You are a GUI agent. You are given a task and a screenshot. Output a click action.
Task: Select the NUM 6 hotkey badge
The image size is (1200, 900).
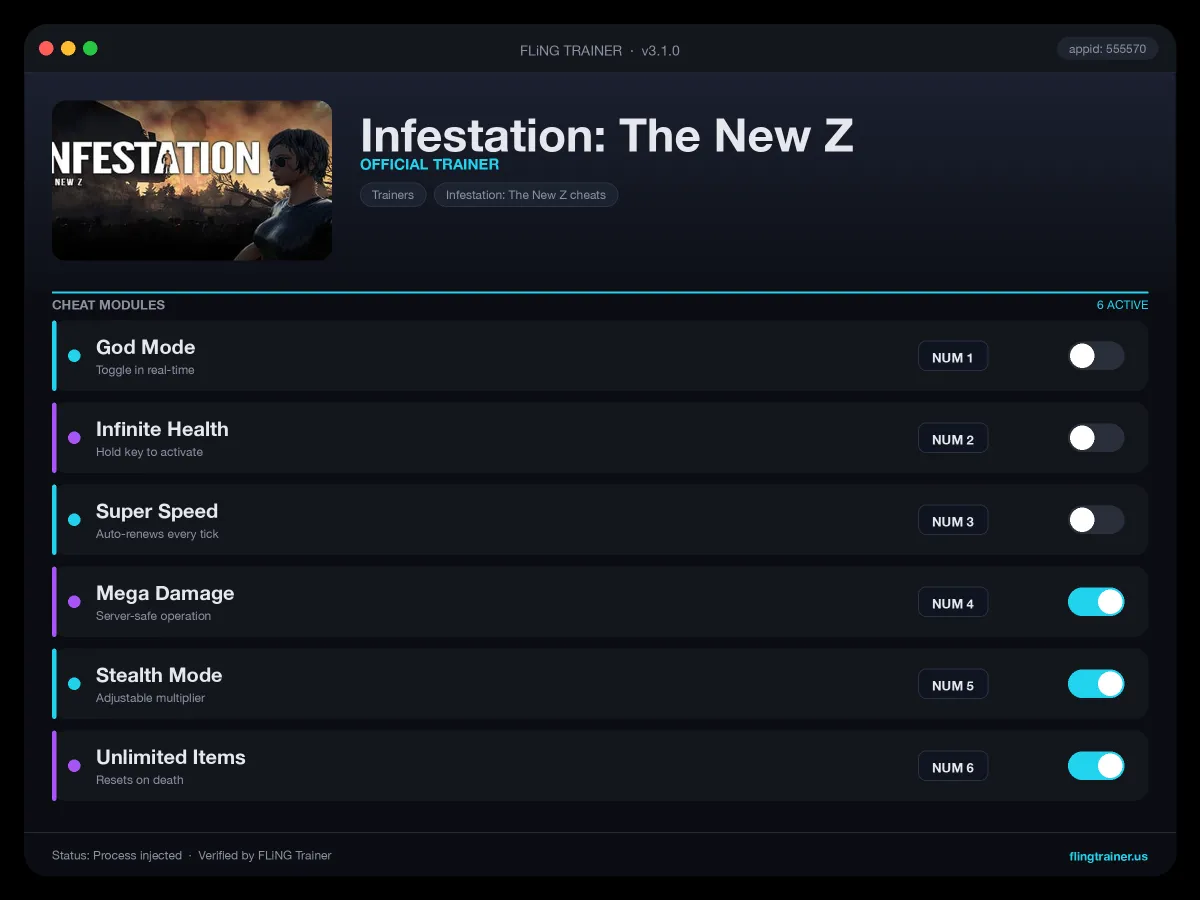[x=953, y=767]
